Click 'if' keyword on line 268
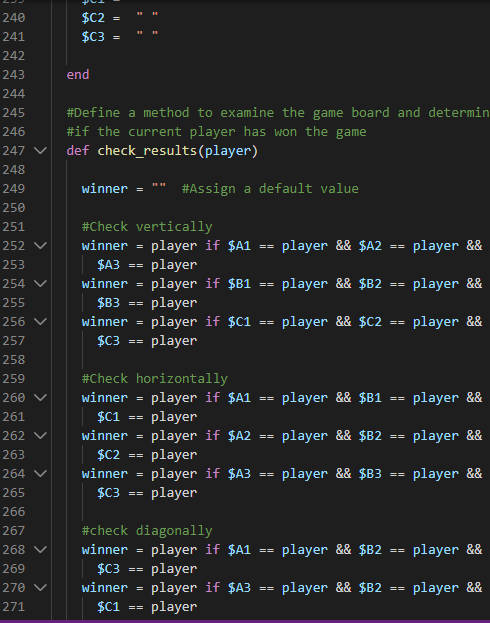 213,549
